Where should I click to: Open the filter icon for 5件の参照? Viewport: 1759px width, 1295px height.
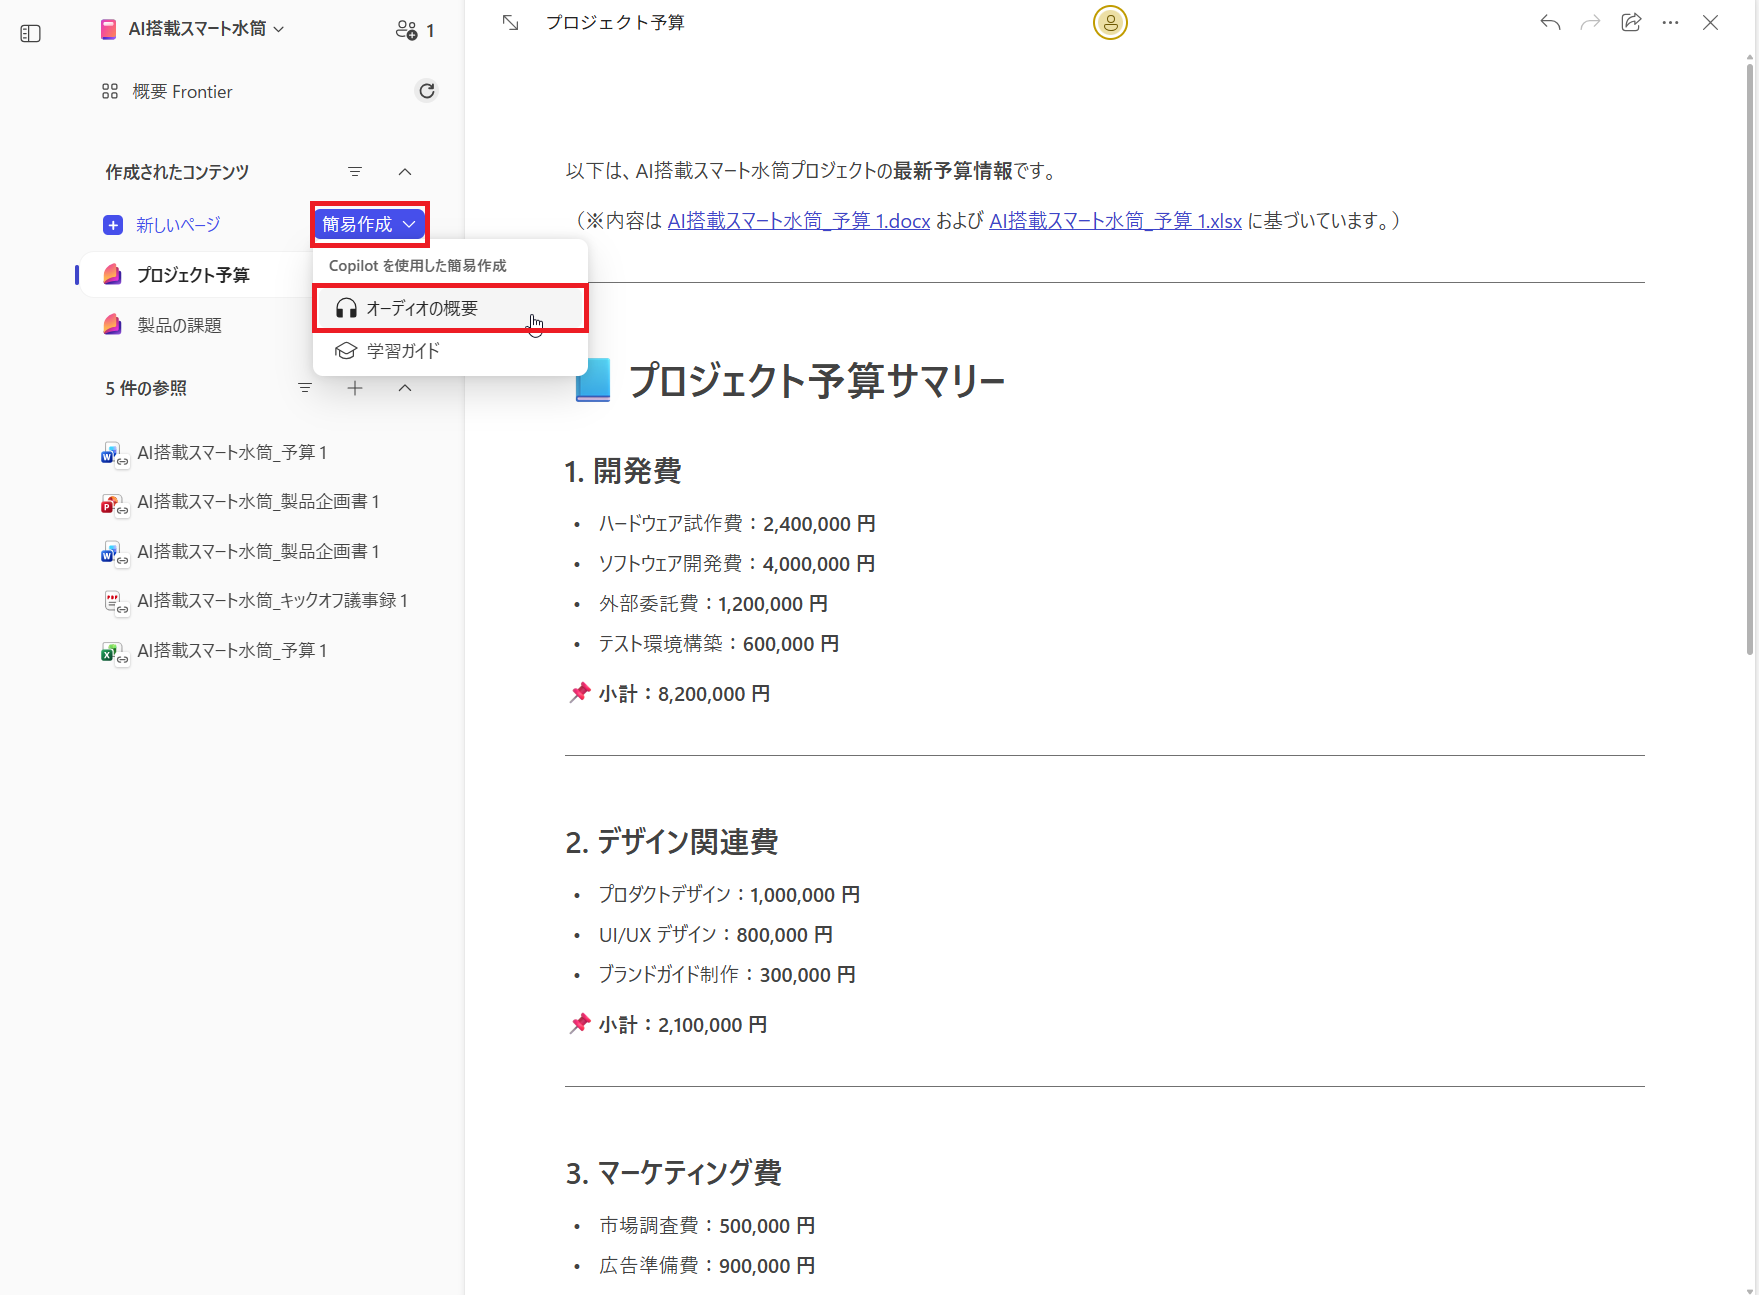click(x=305, y=388)
